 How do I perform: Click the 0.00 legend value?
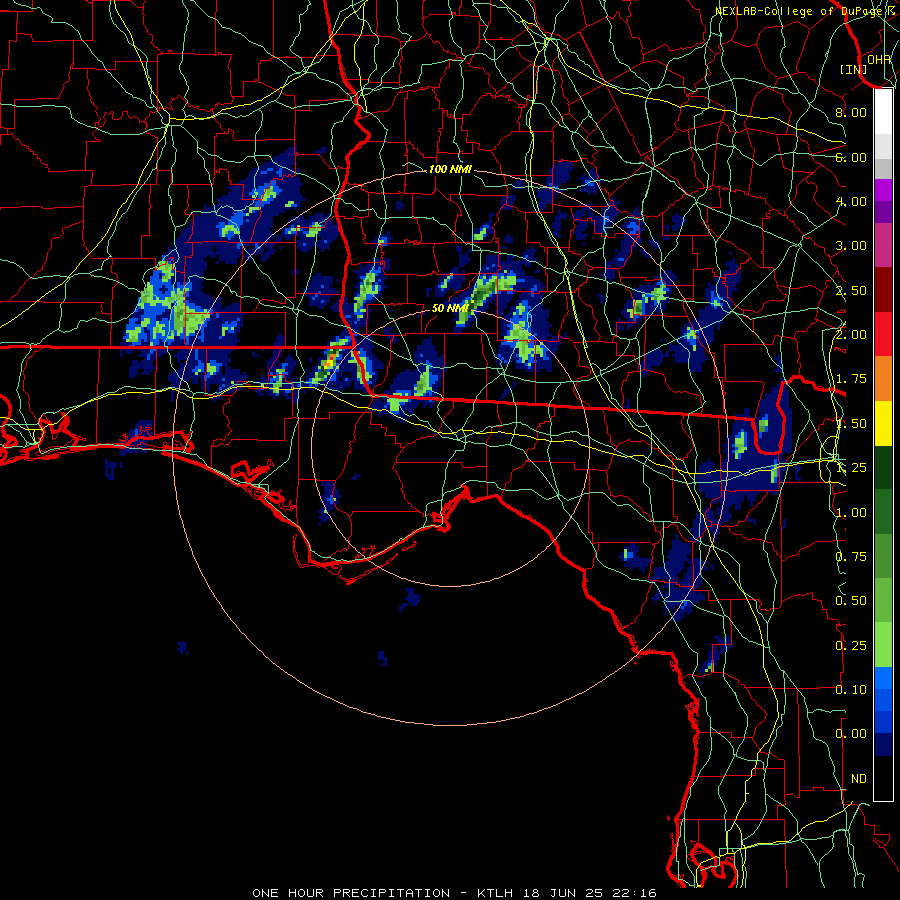coord(851,734)
